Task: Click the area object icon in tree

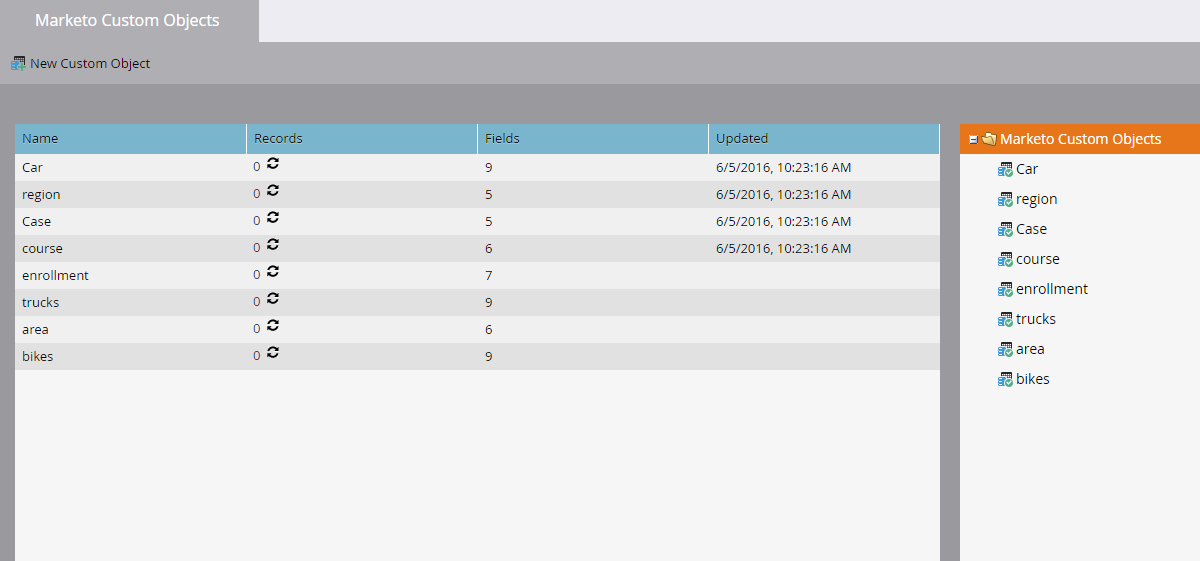Action: click(1006, 349)
